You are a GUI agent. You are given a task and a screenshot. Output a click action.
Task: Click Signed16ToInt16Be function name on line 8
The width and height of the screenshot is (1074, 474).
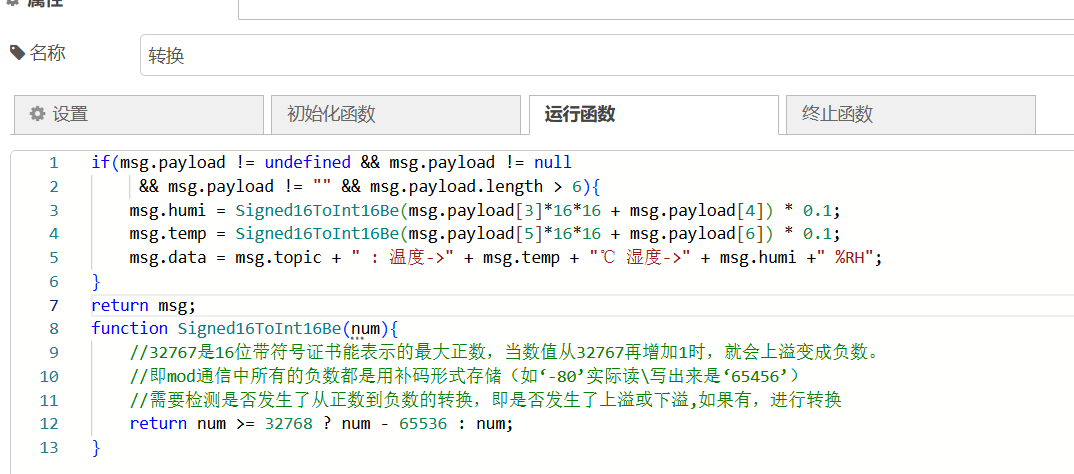point(259,329)
